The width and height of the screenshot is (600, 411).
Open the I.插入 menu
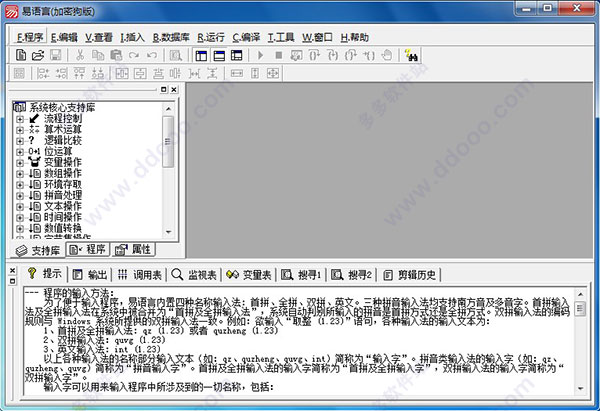click(132, 37)
